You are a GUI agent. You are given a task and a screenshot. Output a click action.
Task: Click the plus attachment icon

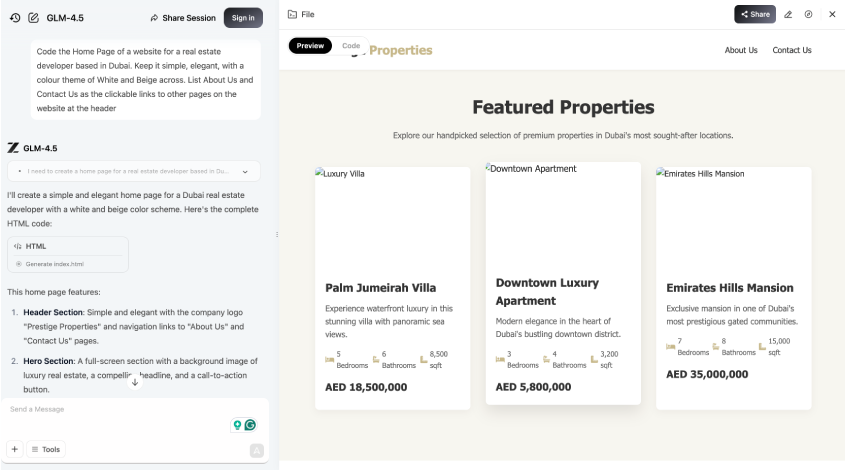pyautogui.click(x=15, y=449)
